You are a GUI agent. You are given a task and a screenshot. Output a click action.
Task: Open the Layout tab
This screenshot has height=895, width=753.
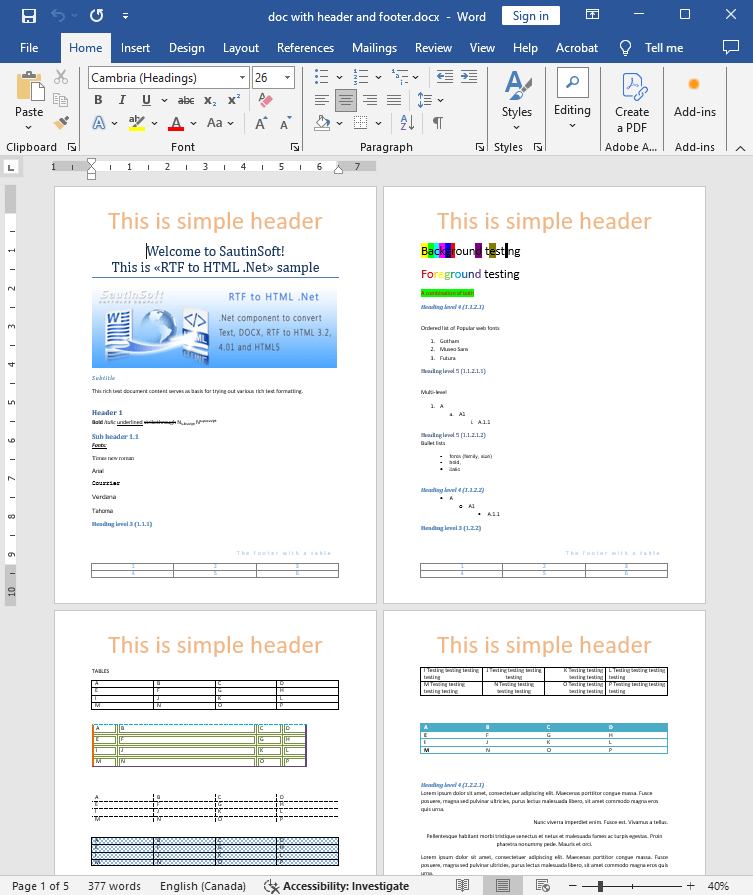pos(240,48)
